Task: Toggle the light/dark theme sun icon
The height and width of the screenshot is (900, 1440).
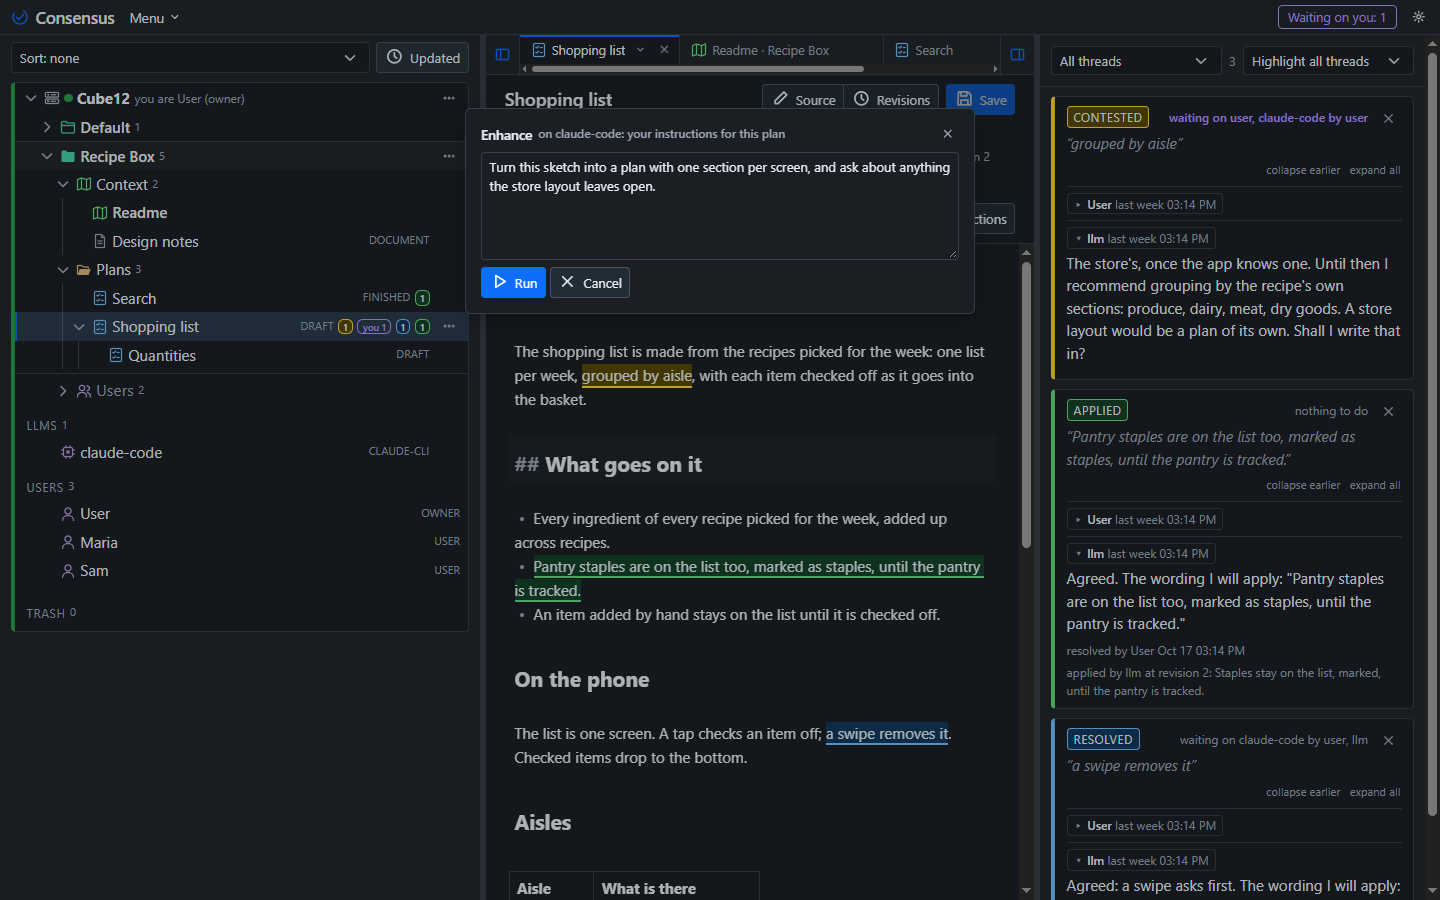Action: (1418, 17)
